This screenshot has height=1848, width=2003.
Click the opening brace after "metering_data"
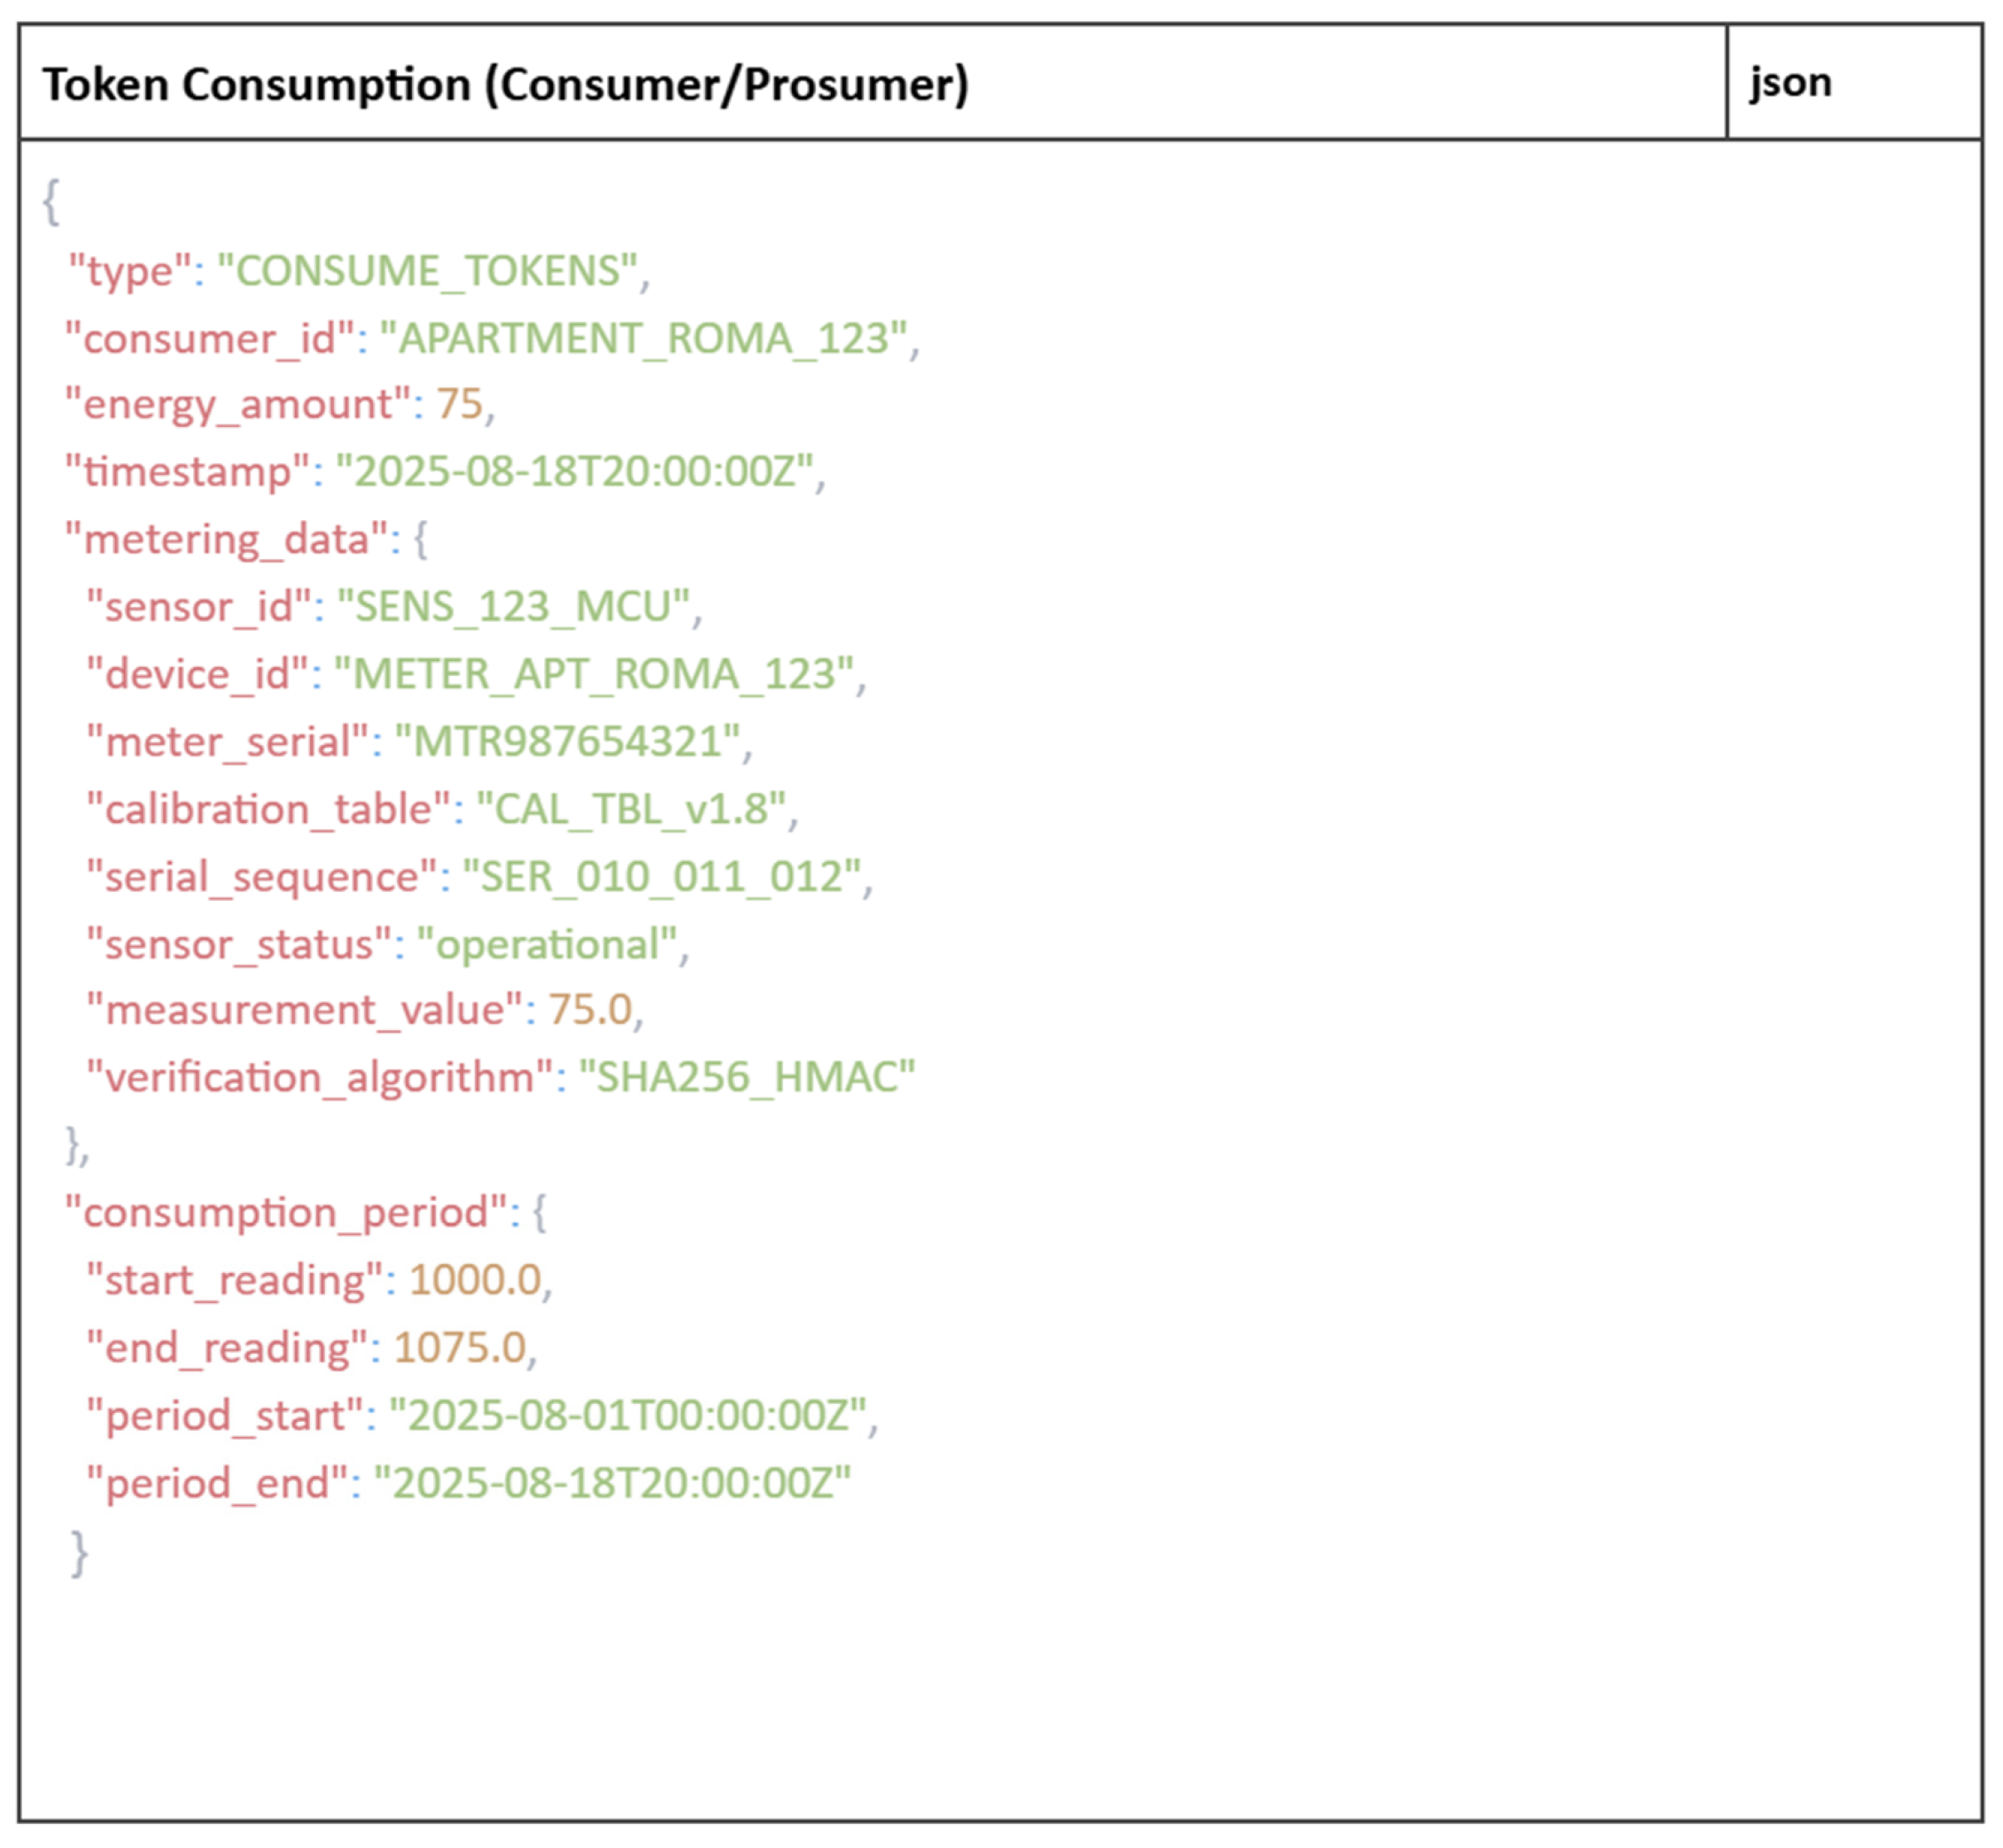click(x=421, y=540)
